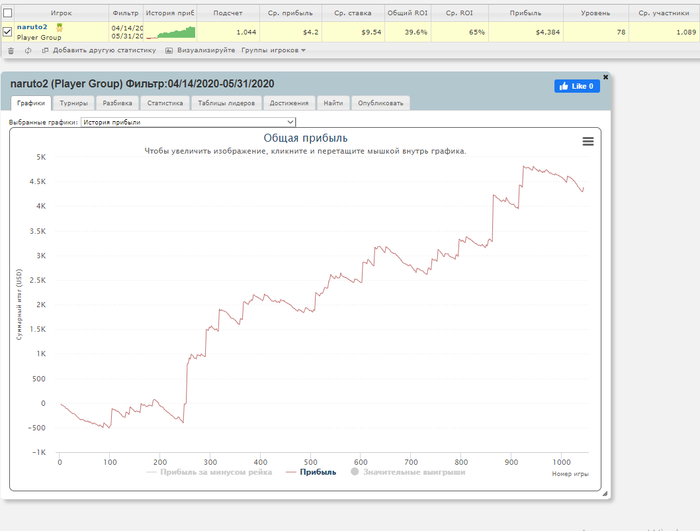
Task: Toggle the 'Прибыль' legend series
Action: click(311, 472)
